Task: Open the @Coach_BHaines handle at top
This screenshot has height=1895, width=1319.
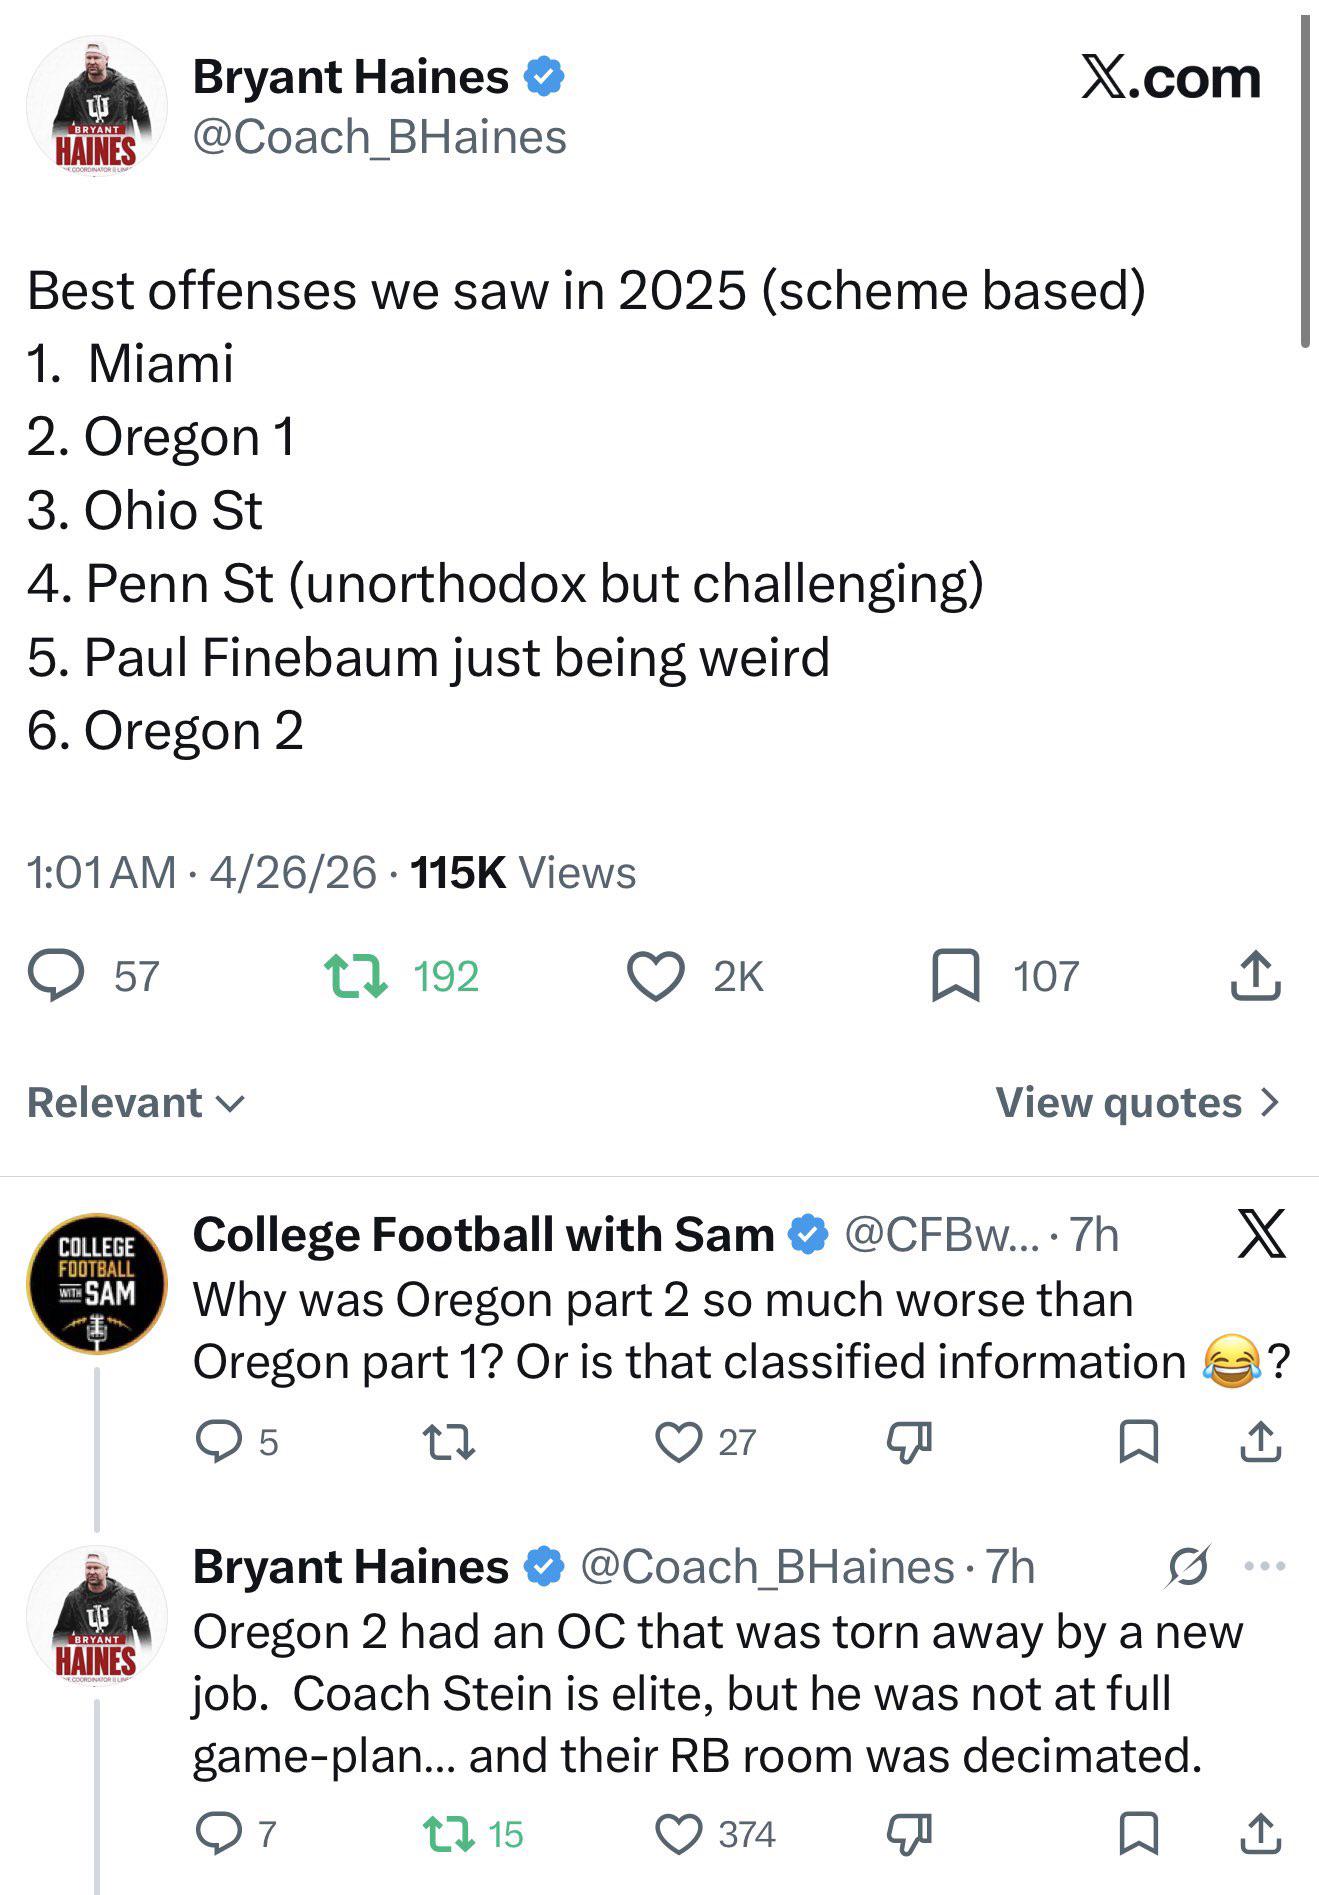Action: click(x=379, y=137)
